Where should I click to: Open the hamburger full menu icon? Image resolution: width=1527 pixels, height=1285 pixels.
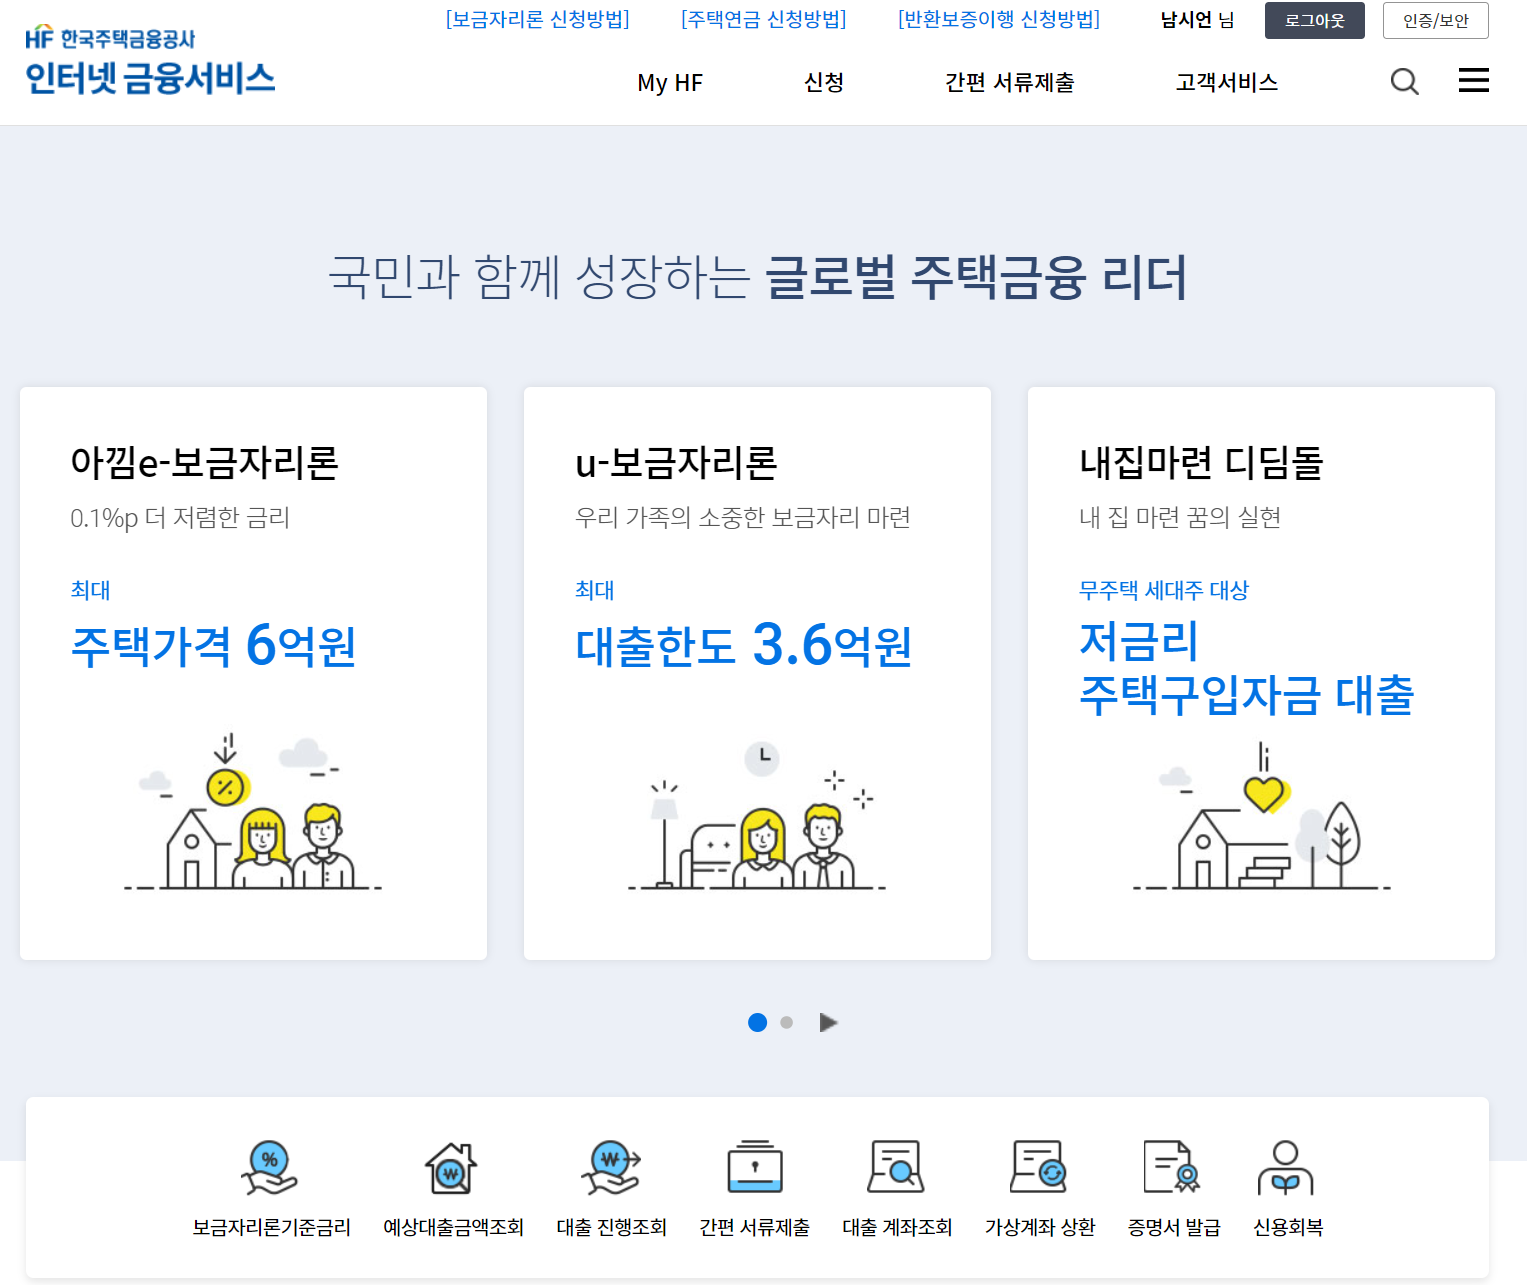coord(1474,80)
